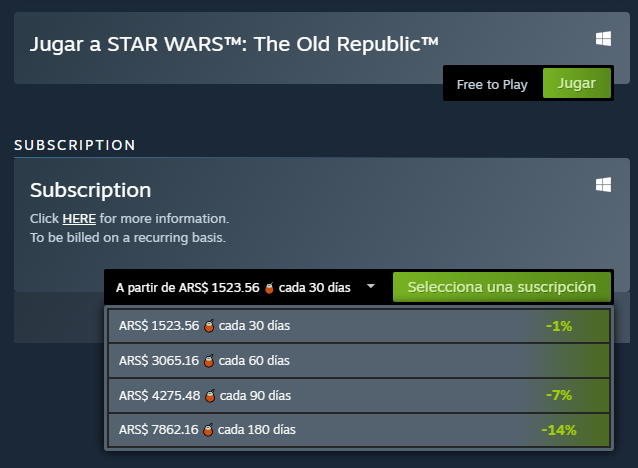
Task: Collapse the subscription dropdown arrow
Action: point(371,286)
